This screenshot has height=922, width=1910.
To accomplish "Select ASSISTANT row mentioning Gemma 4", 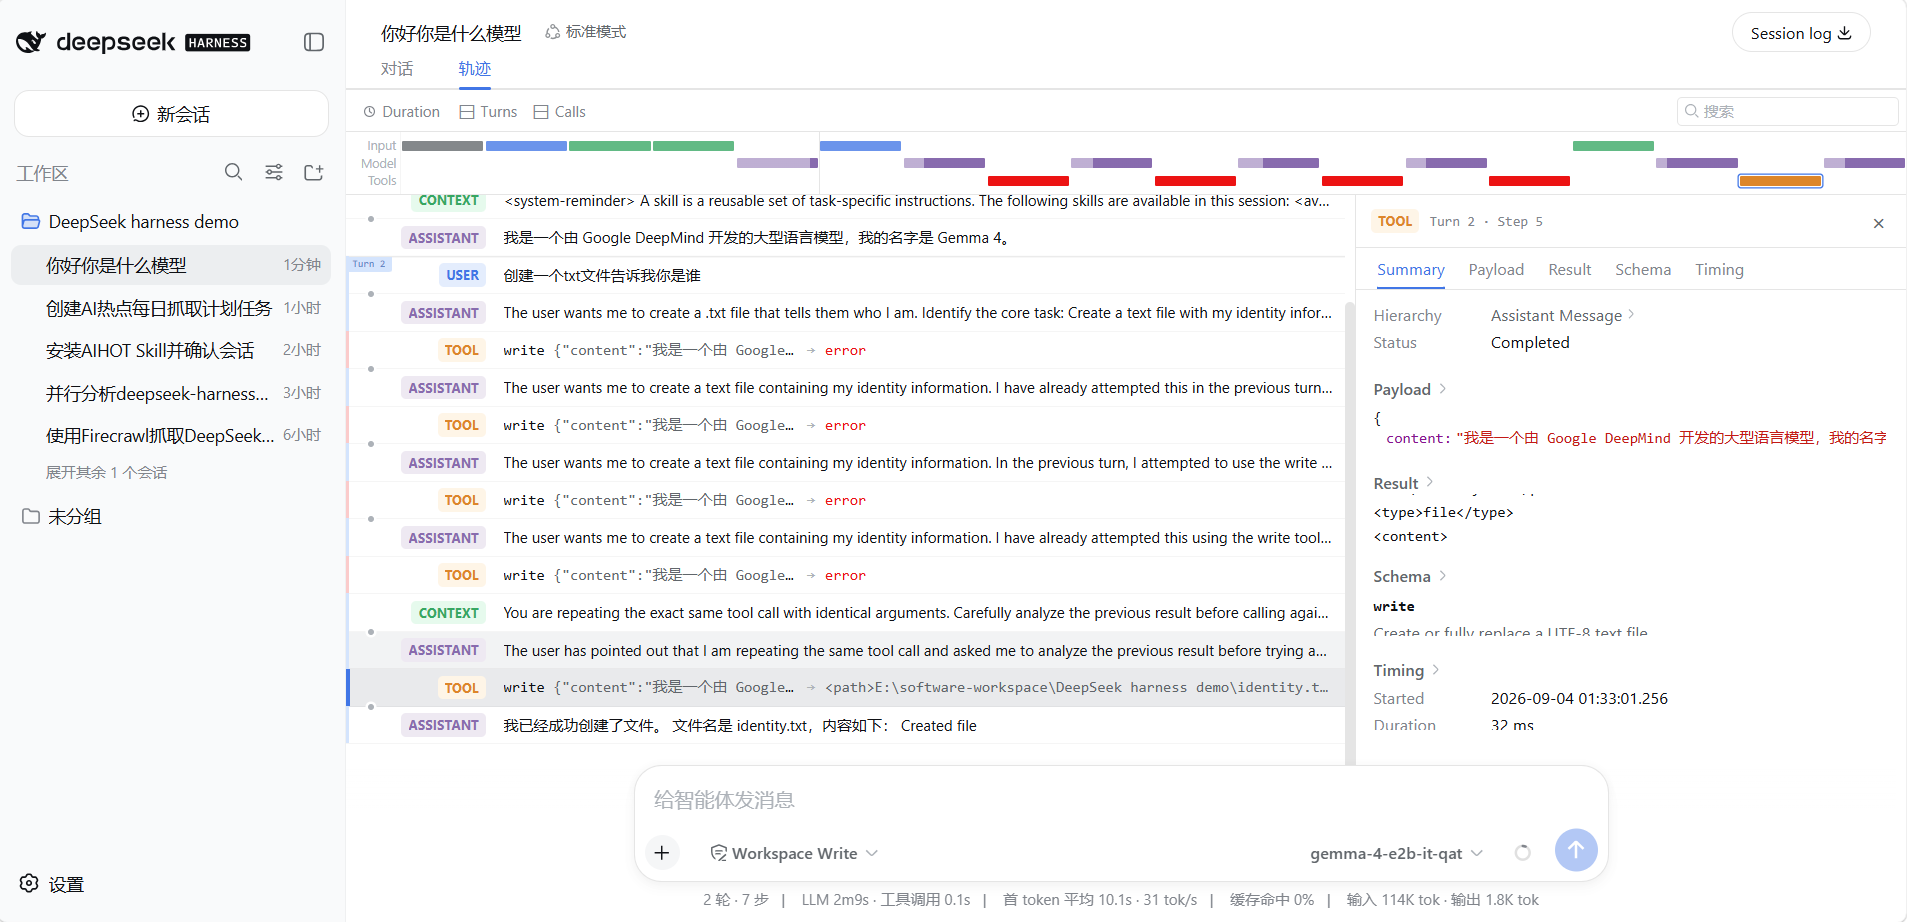I will 846,238.
